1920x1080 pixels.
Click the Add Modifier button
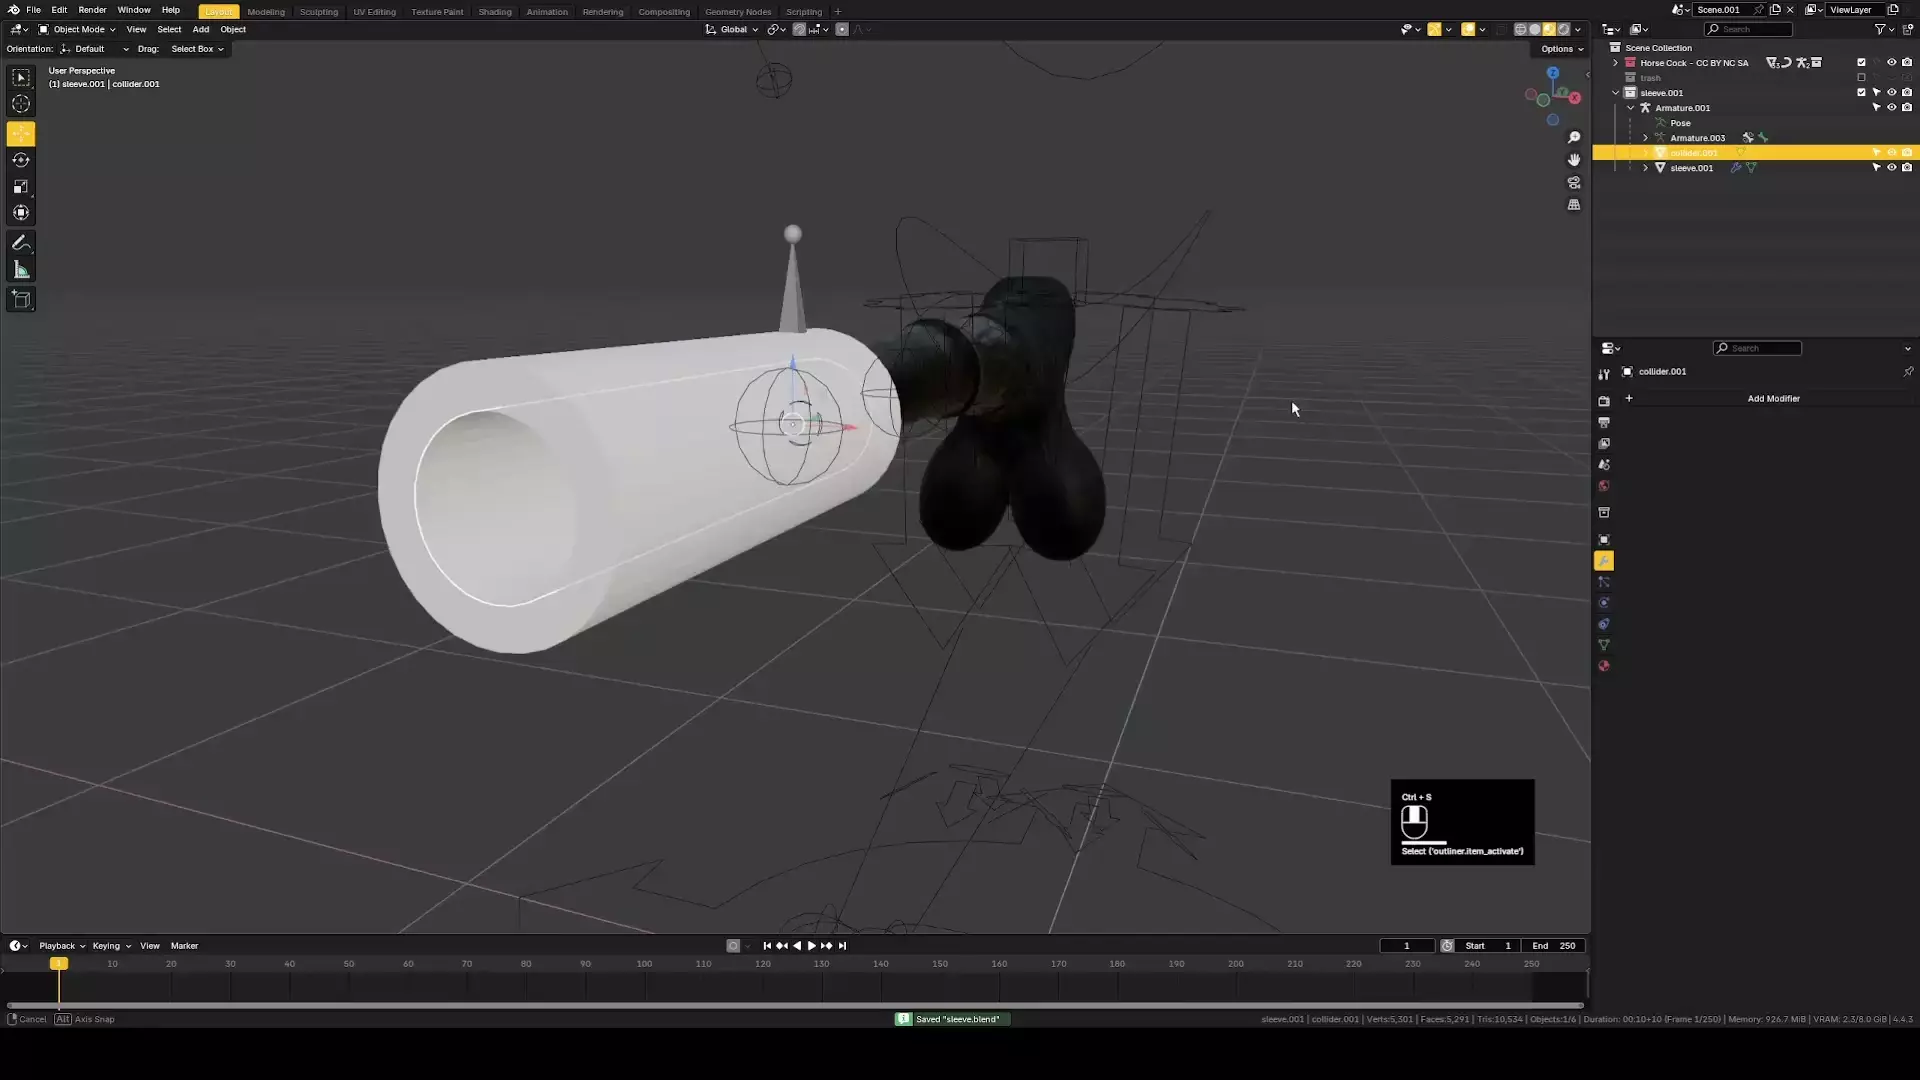[x=1772, y=398]
